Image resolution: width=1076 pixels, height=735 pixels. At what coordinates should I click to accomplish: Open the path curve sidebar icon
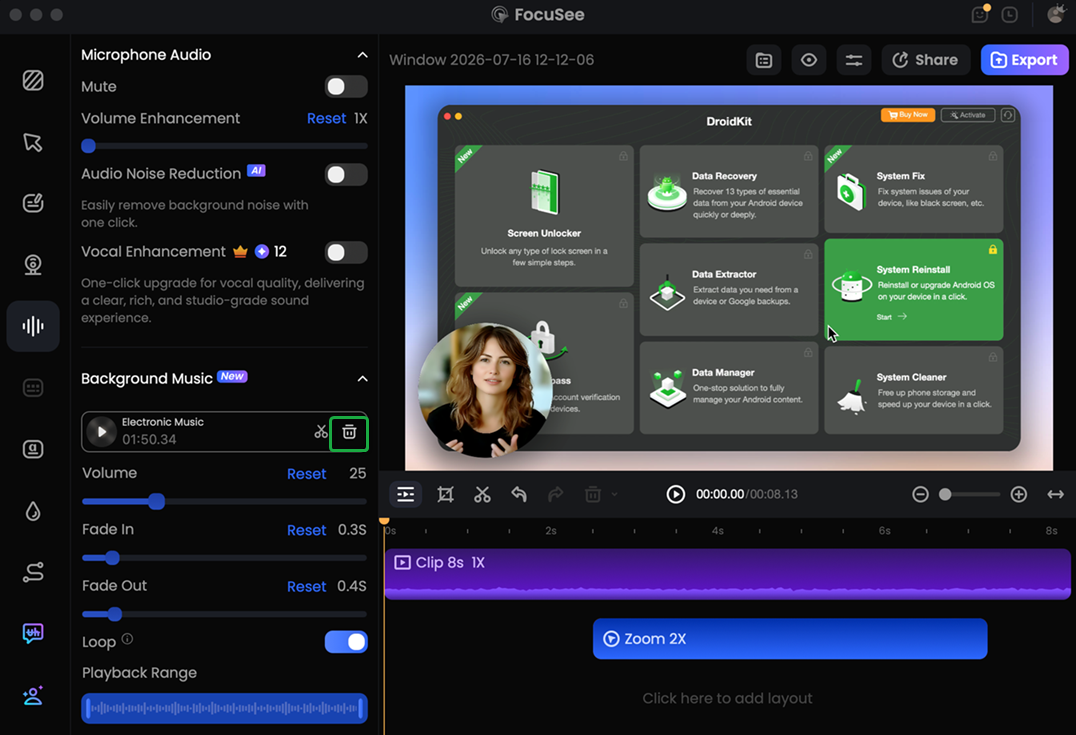[33, 572]
